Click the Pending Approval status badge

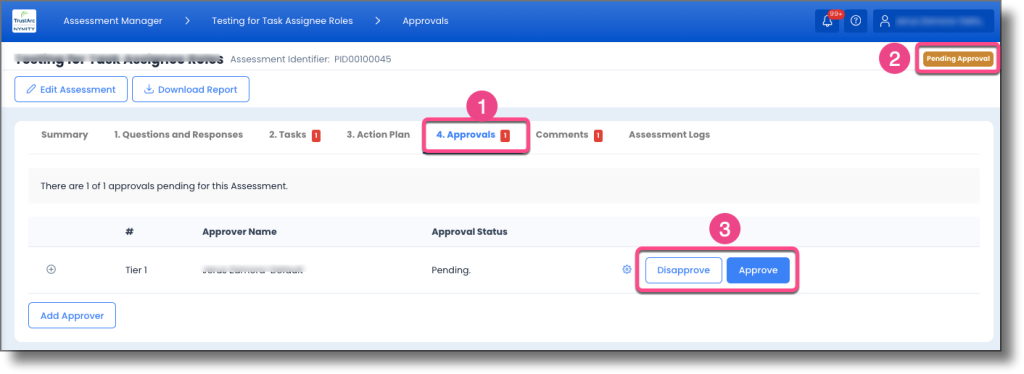coord(958,59)
